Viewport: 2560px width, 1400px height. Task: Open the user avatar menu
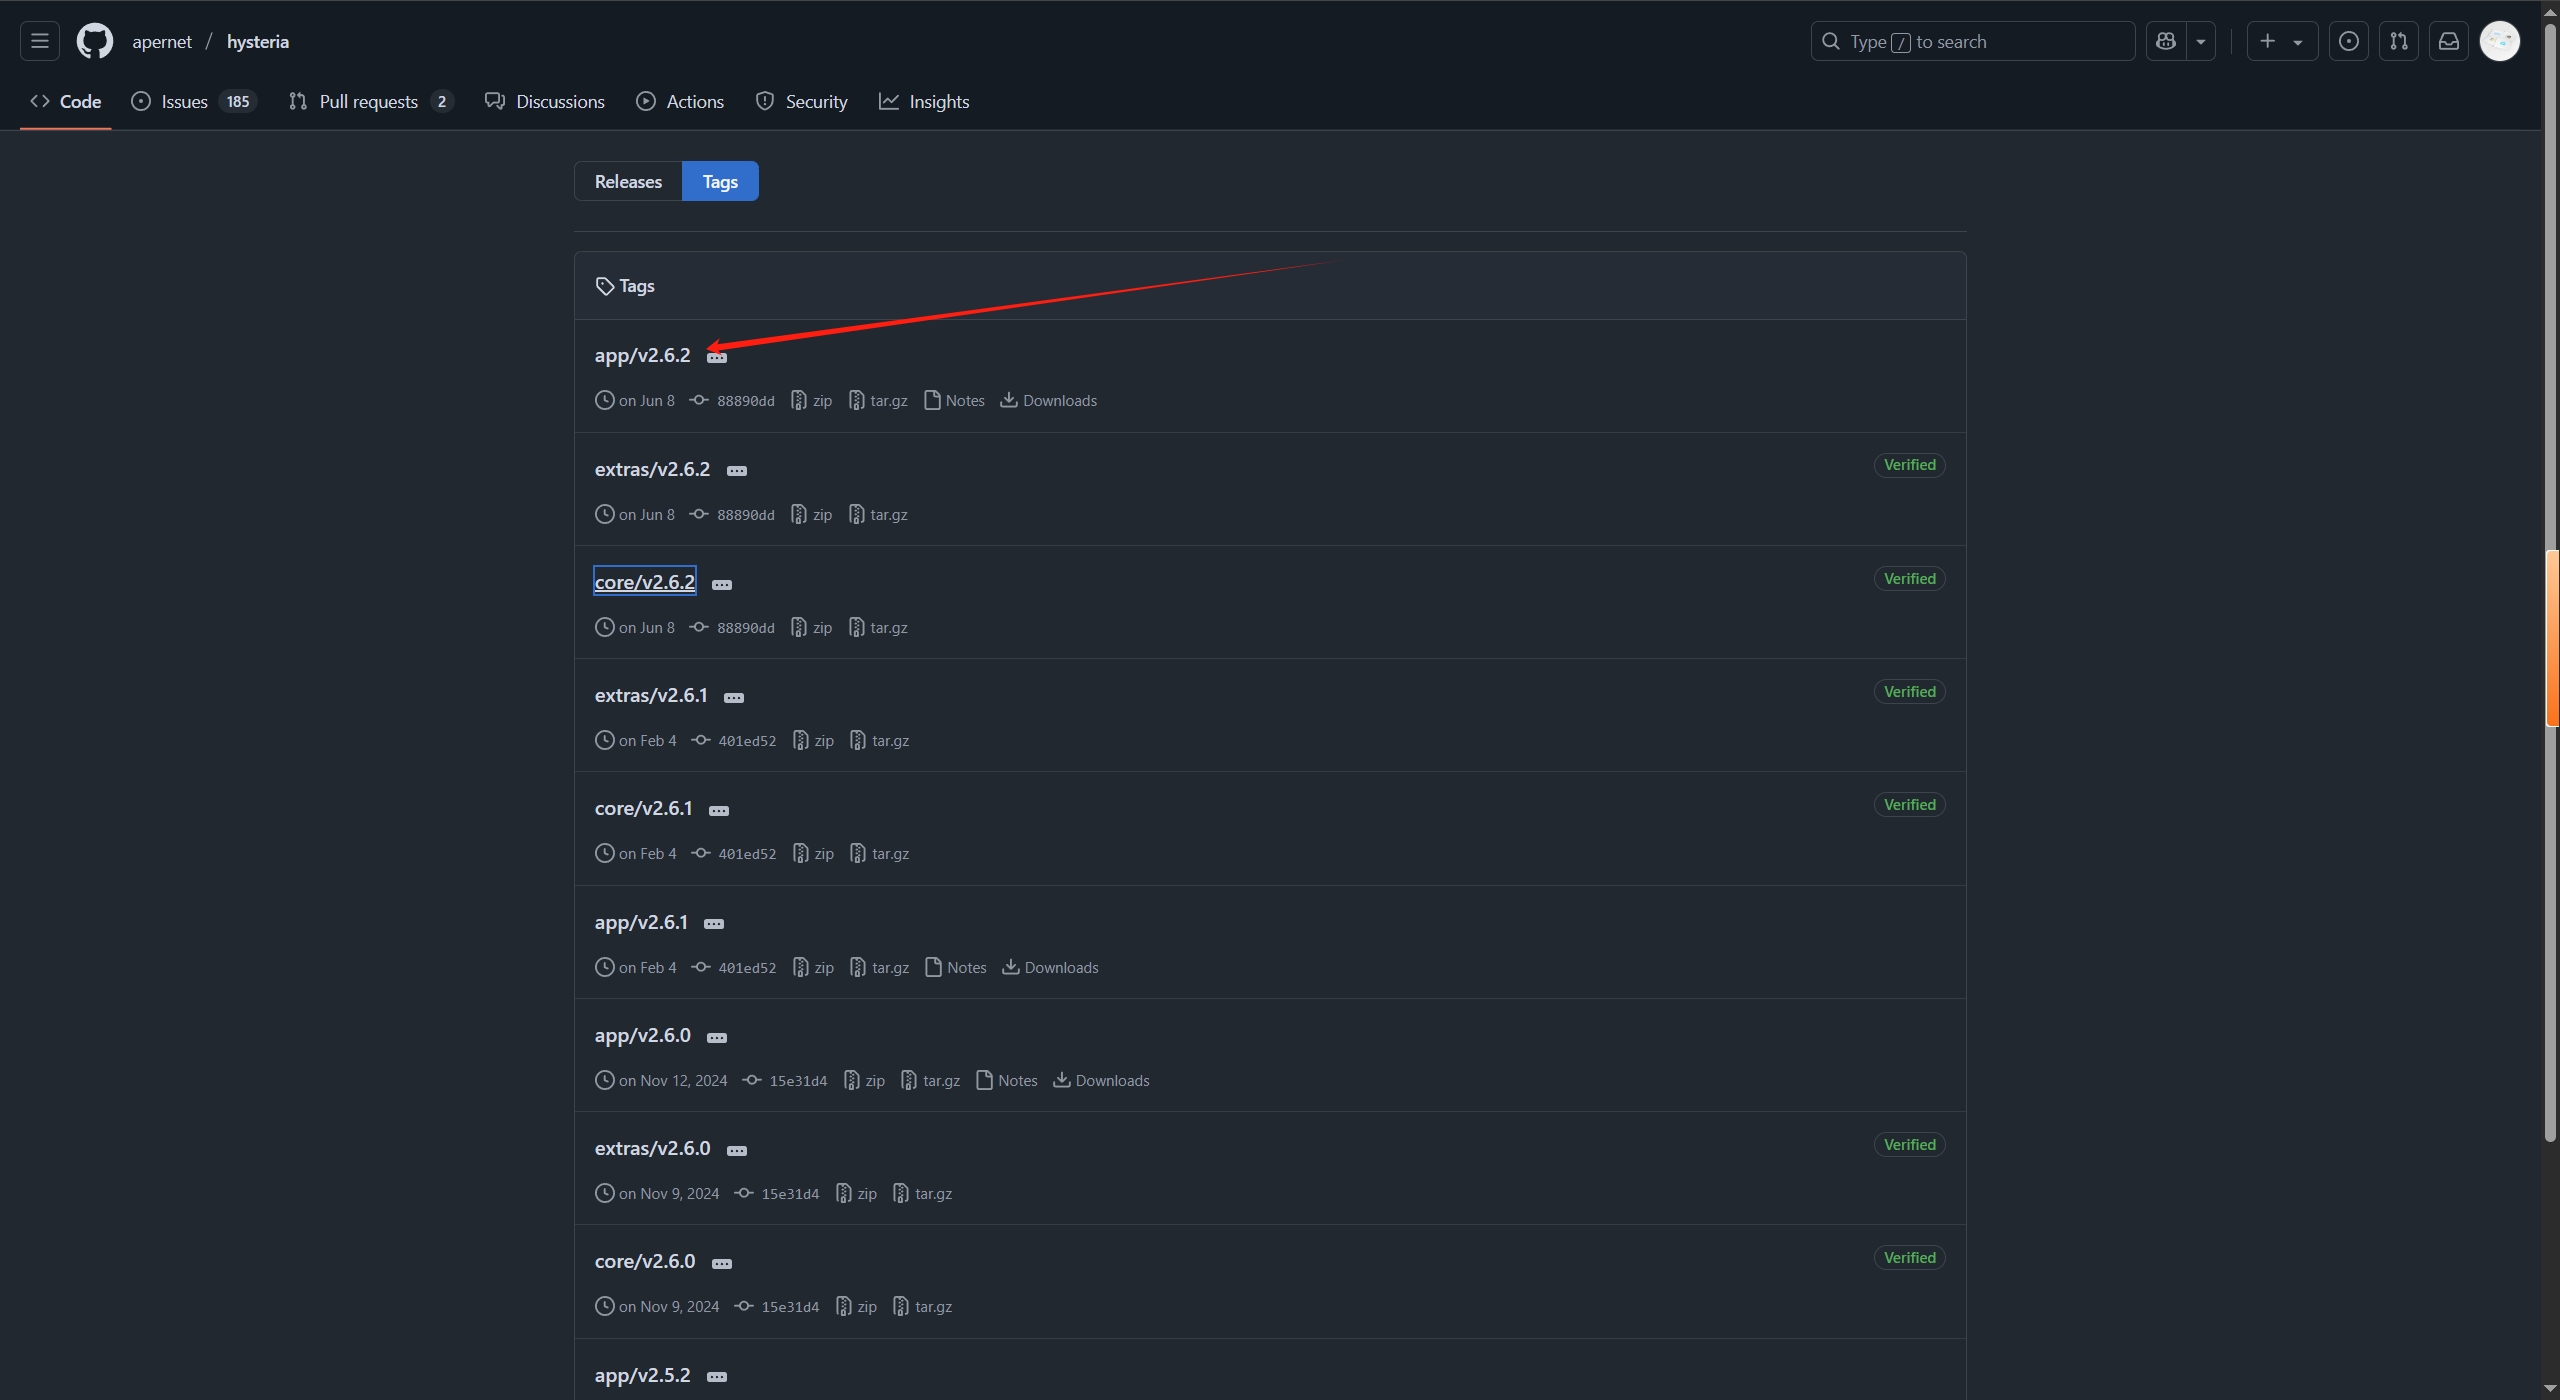pos(2499,41)
